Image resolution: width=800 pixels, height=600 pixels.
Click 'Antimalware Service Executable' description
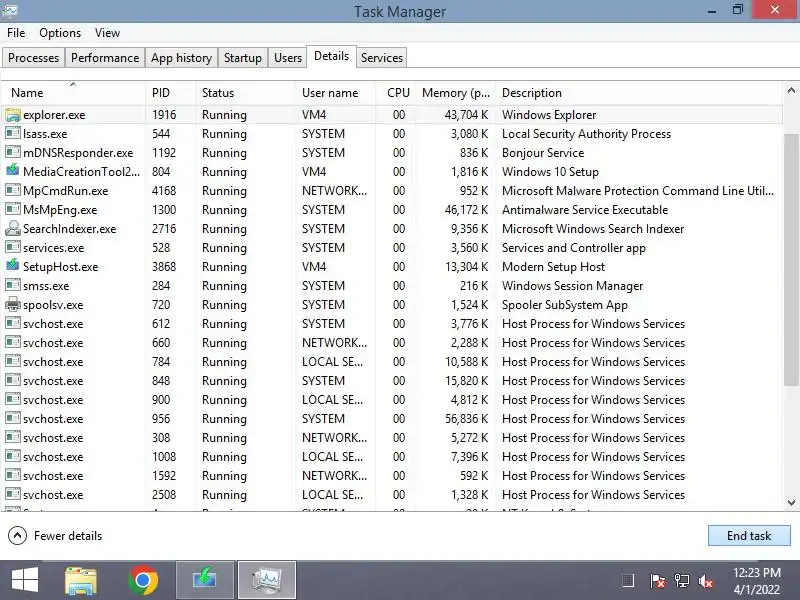click(585, 210)
